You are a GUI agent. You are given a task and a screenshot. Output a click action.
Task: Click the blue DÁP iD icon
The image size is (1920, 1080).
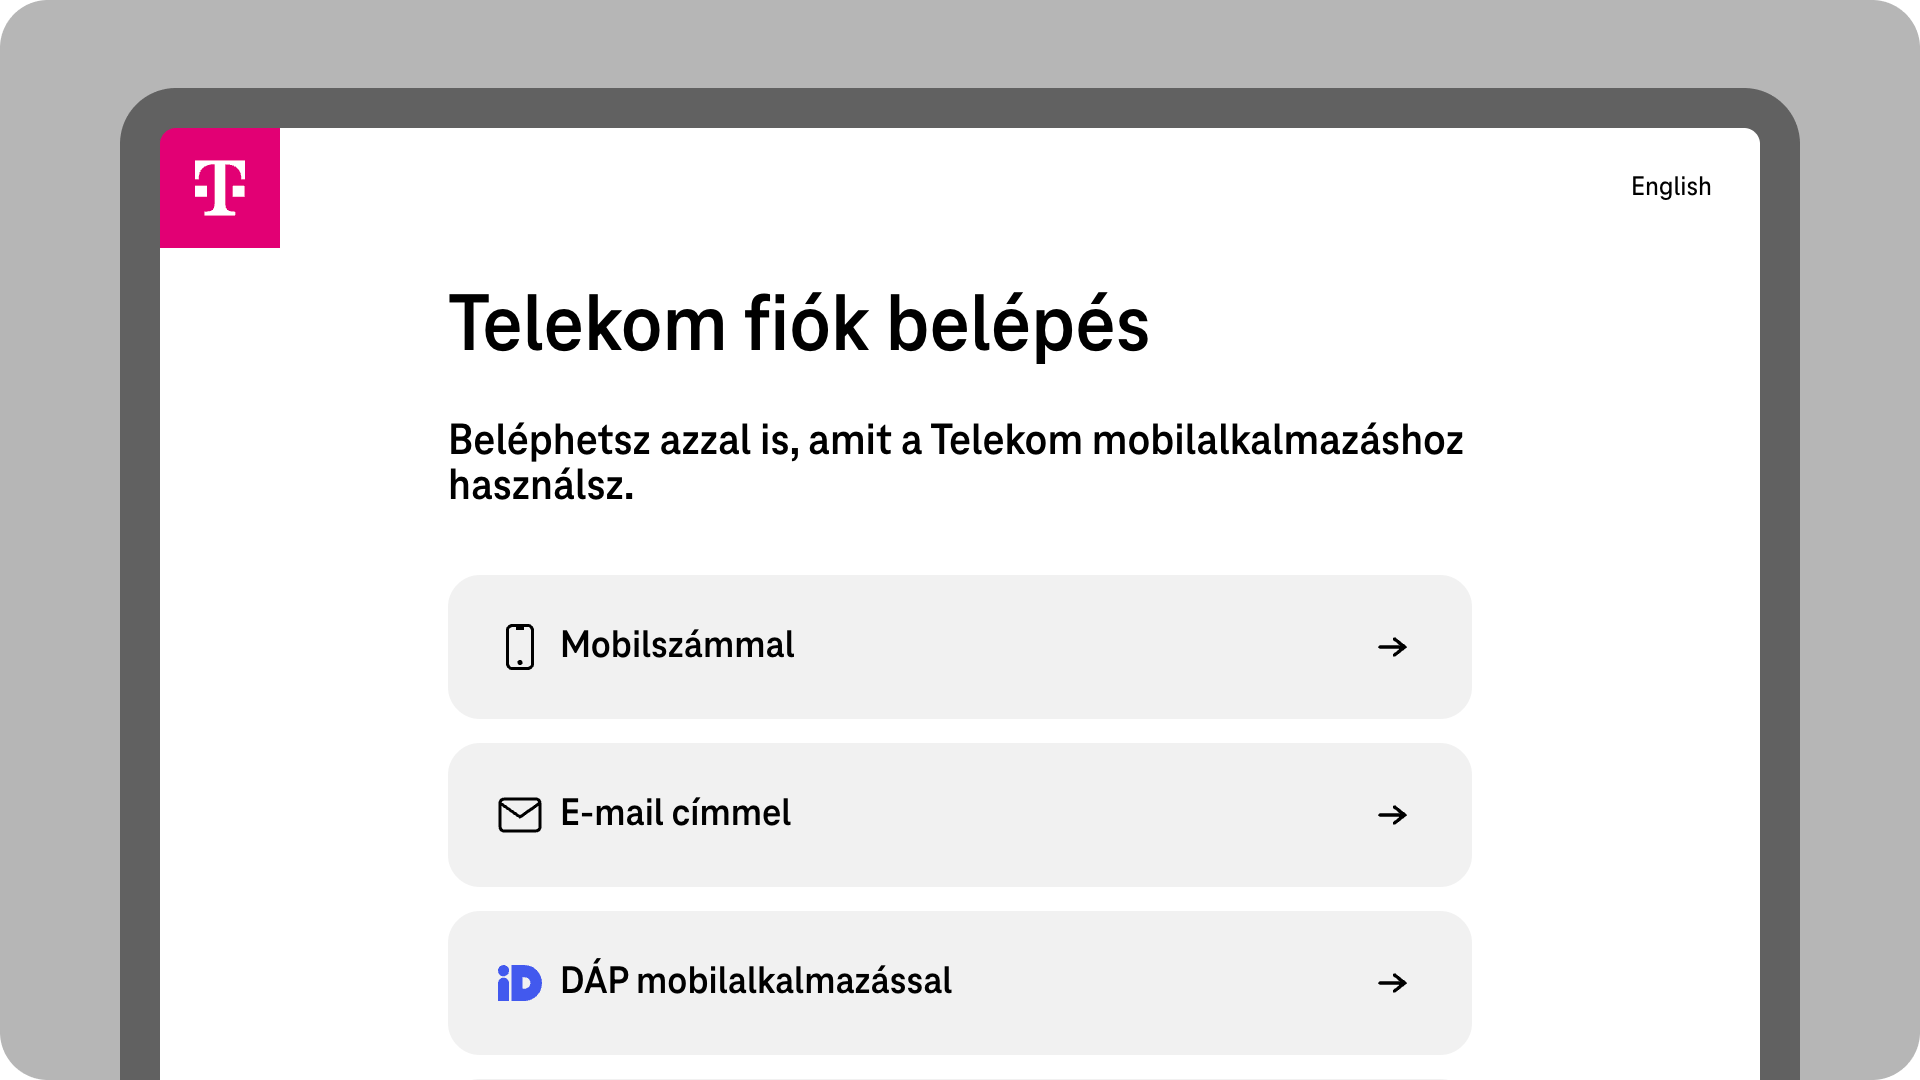[x=520, y=983]
